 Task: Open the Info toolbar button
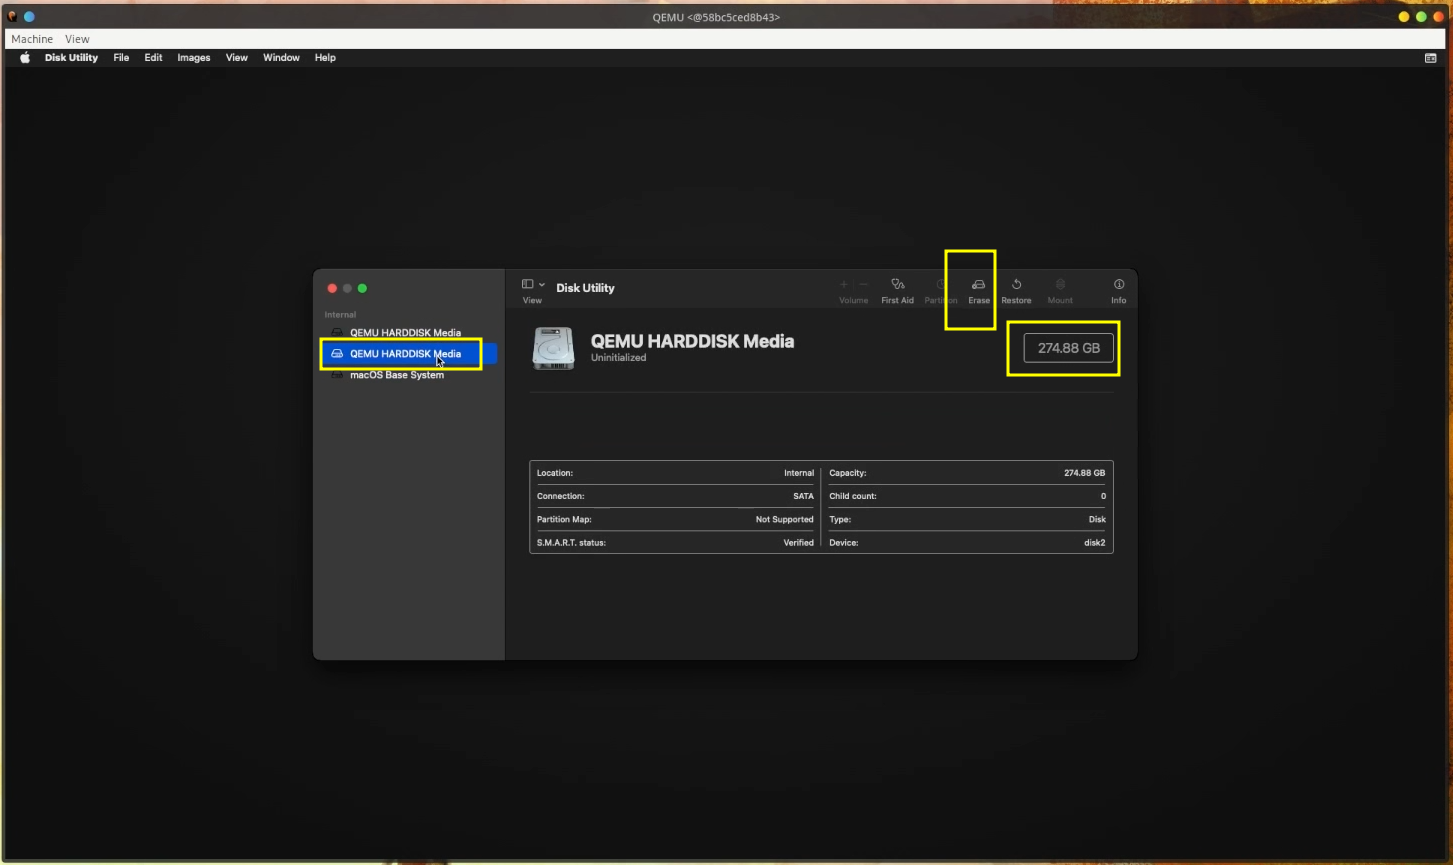click(x=1119, y=291)
